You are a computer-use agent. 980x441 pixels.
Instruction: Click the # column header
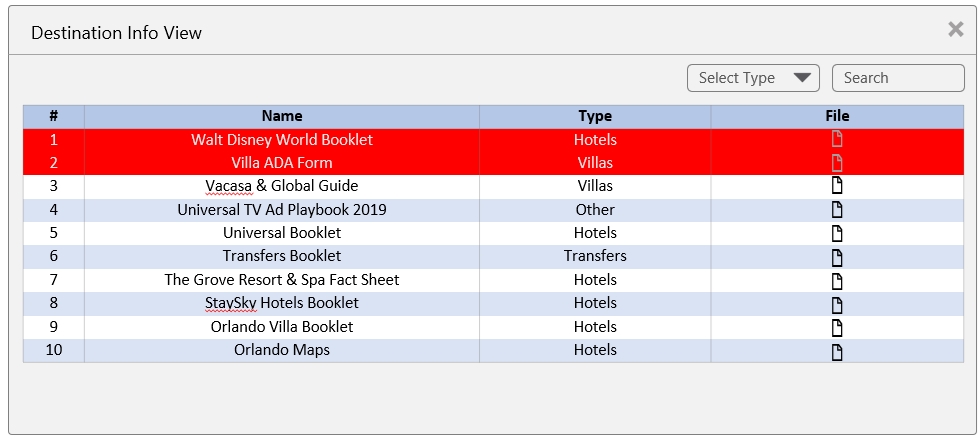coord(53,116)
